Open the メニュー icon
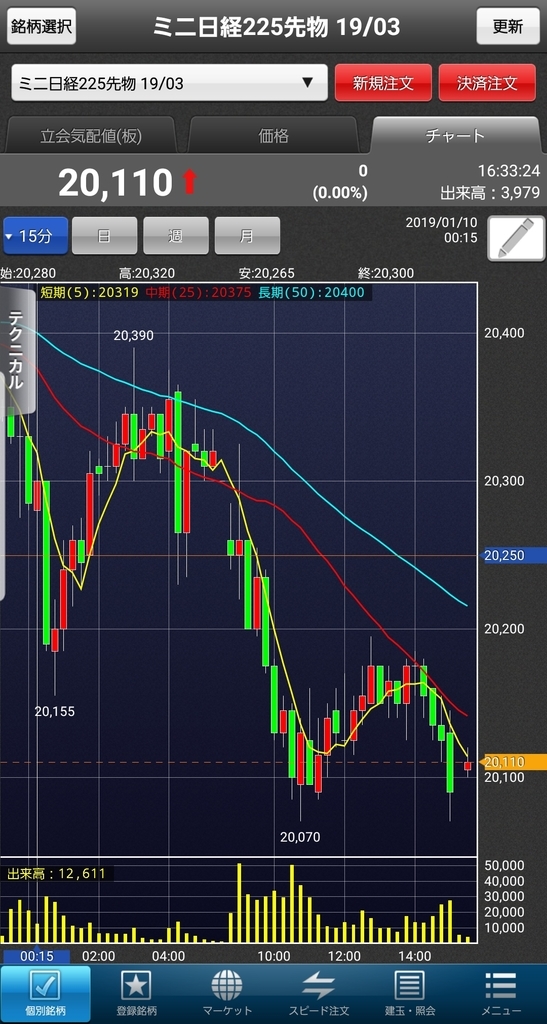The height and width of the screenshot is (1024, 547). click(501, 994)
